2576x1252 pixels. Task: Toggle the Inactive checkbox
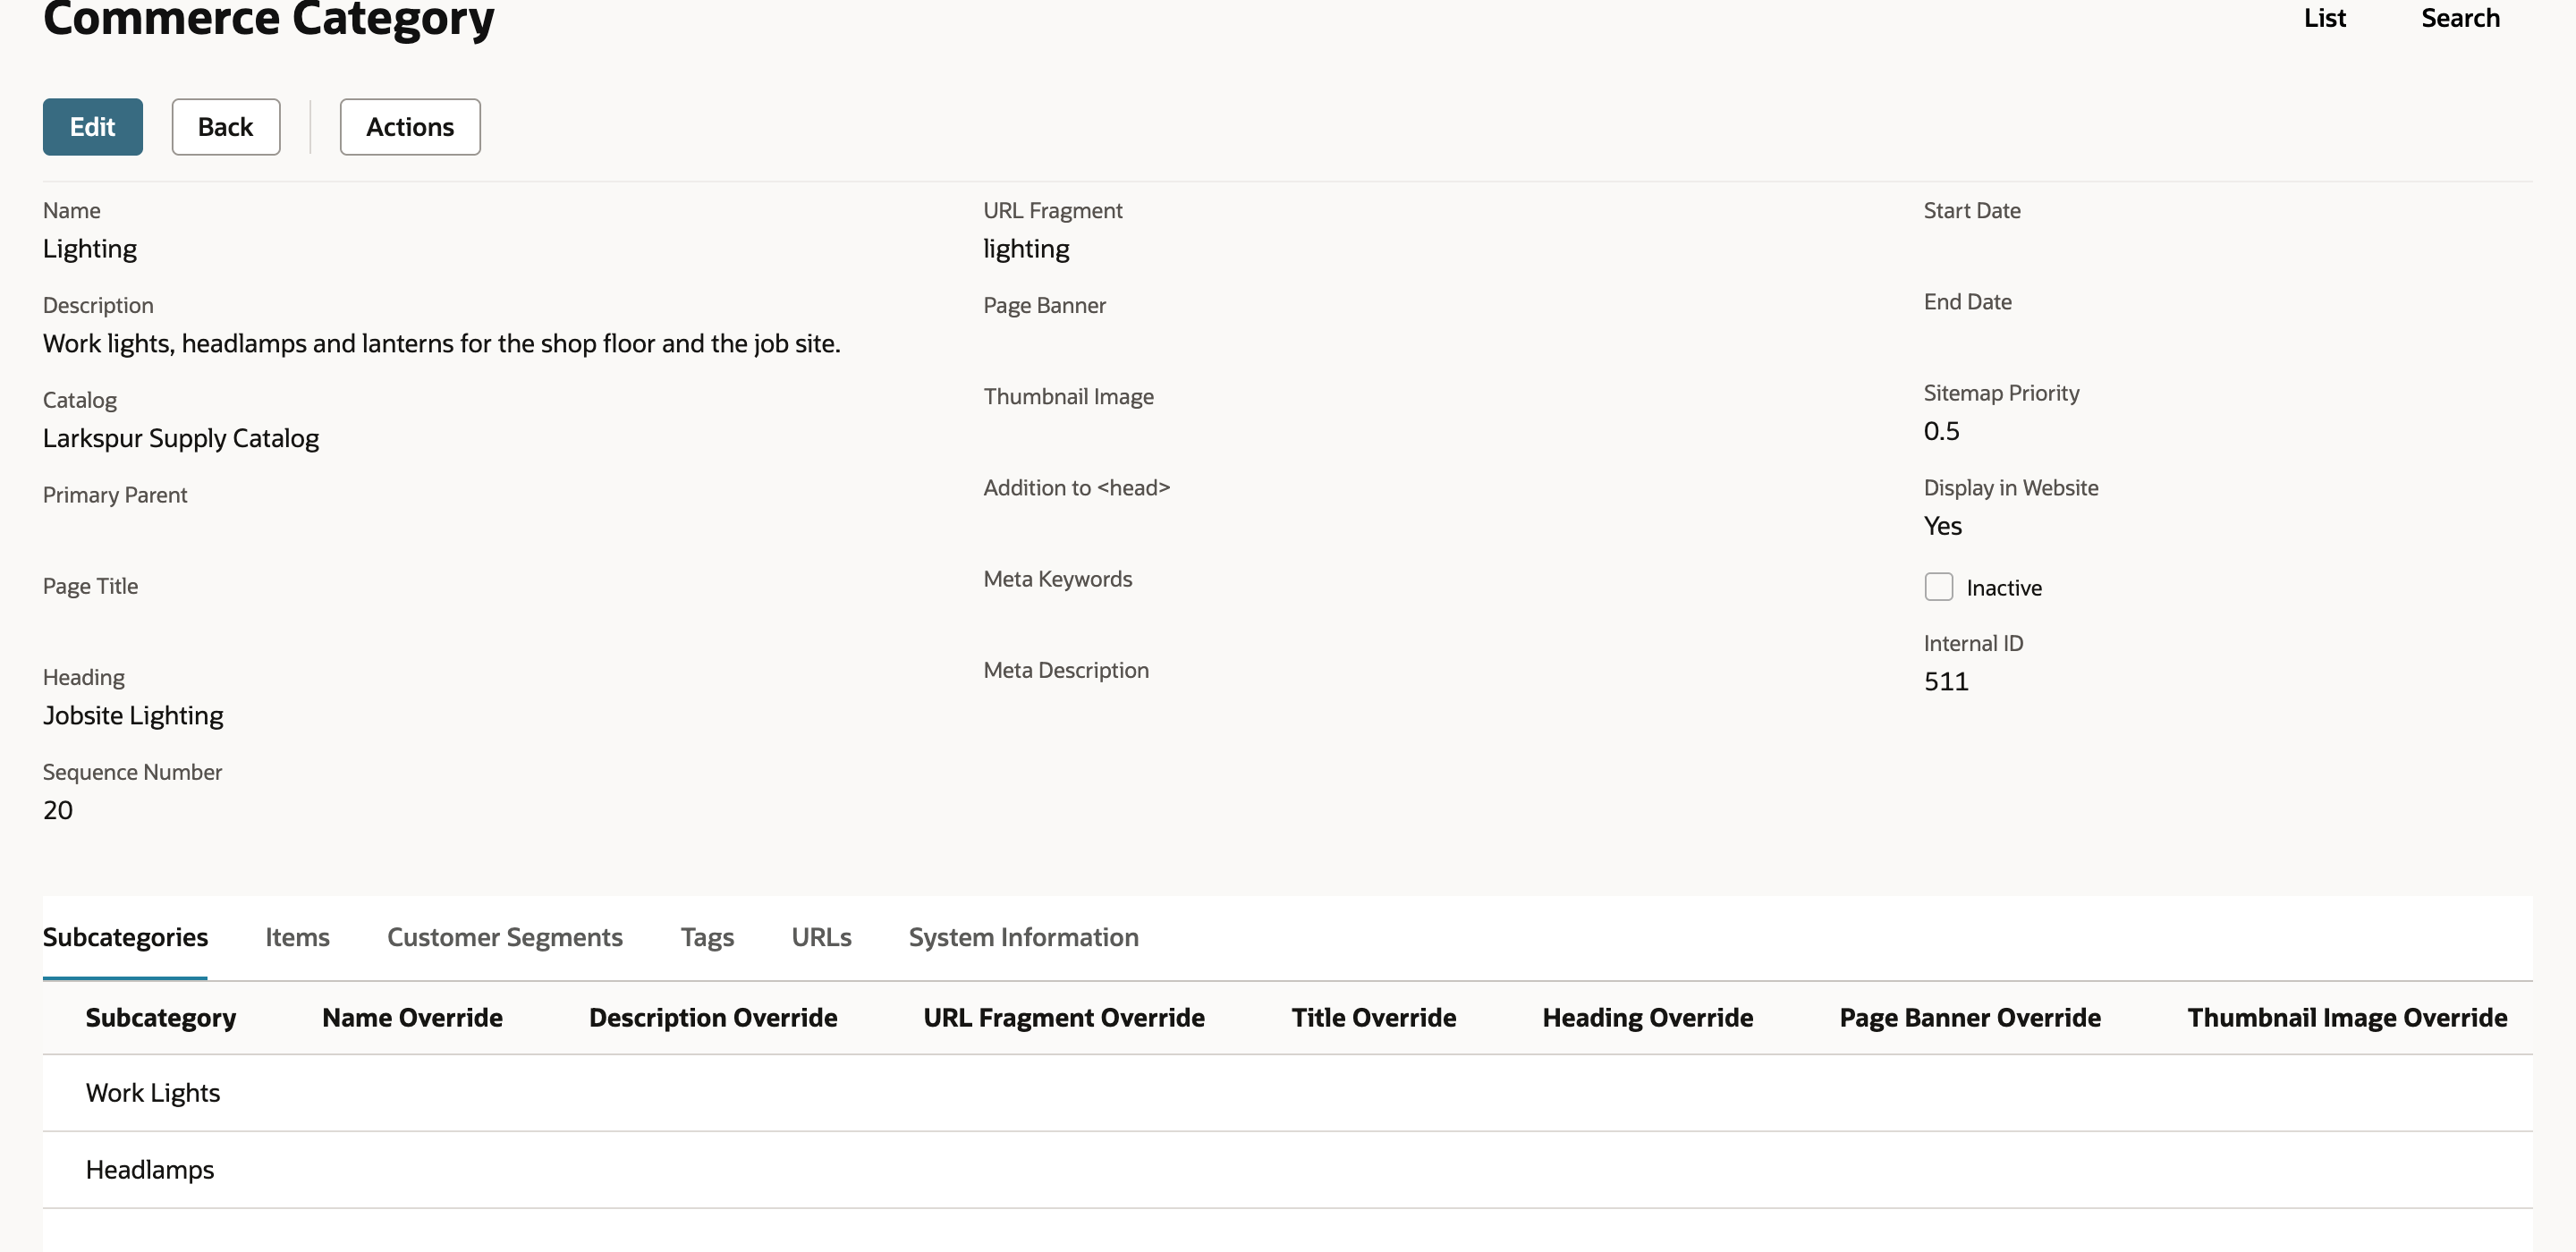tap(1938, 587)
